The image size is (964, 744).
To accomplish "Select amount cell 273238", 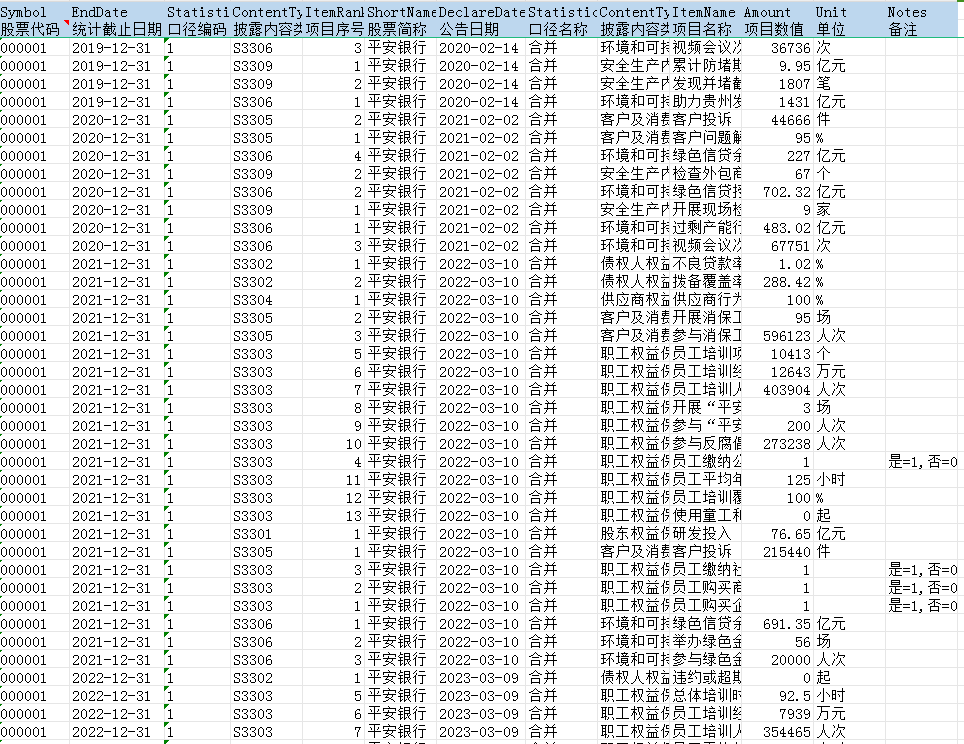I will click(778, 444).
